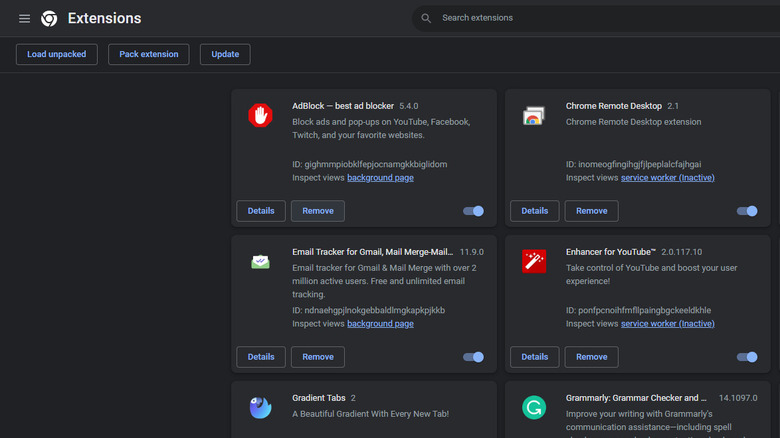Click the Grammarly green G icon

tap(533, 408)
